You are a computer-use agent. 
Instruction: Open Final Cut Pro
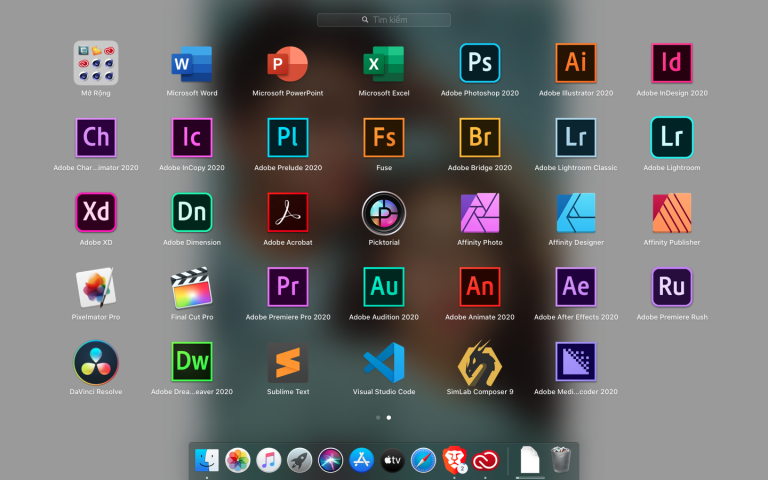pos(192,288)
